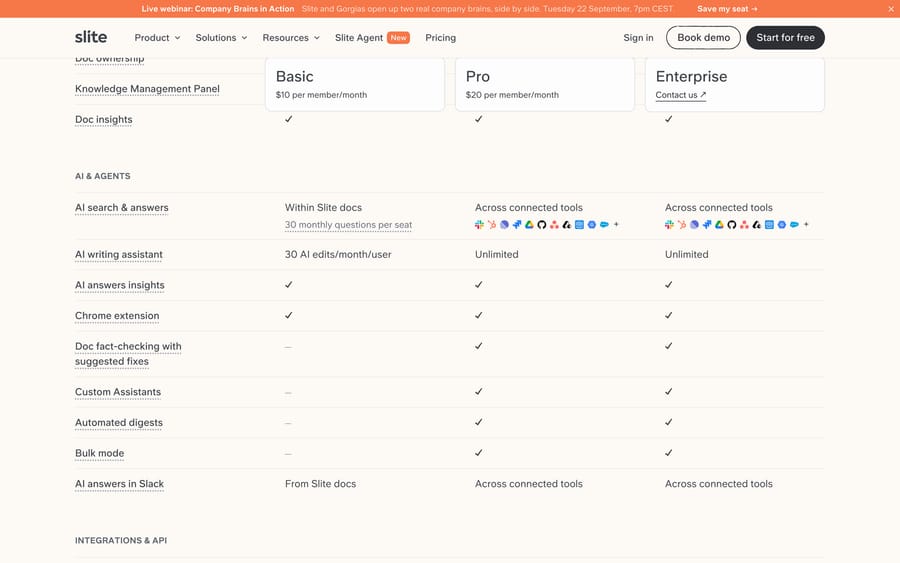Click the plus icon after Pro integrations
900x563 pixels.
[x=616, y=224]
